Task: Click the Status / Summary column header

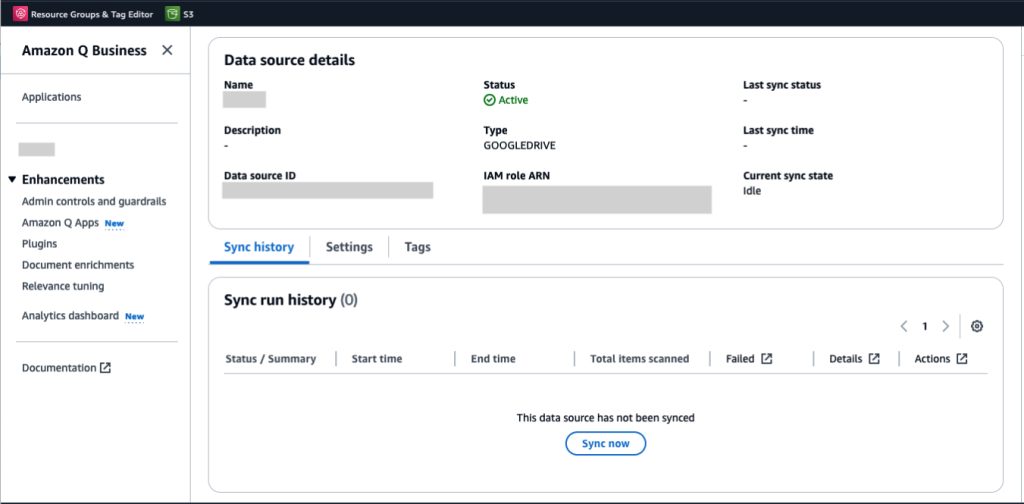Action: pos(270,358)
